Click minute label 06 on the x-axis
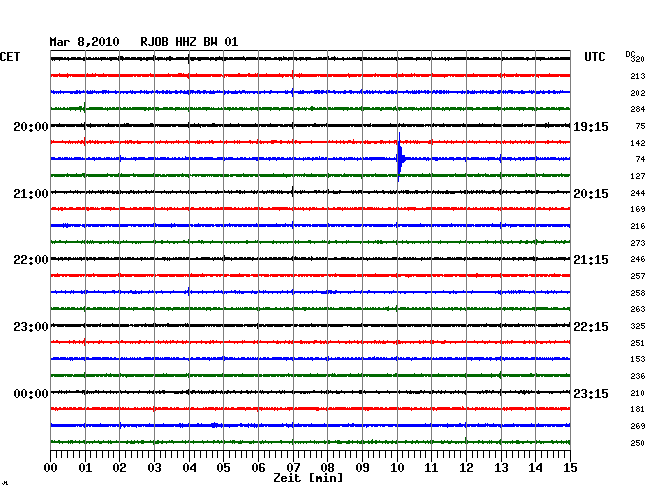The width and height of the screenshot is (650, 494). coord(258,468)
